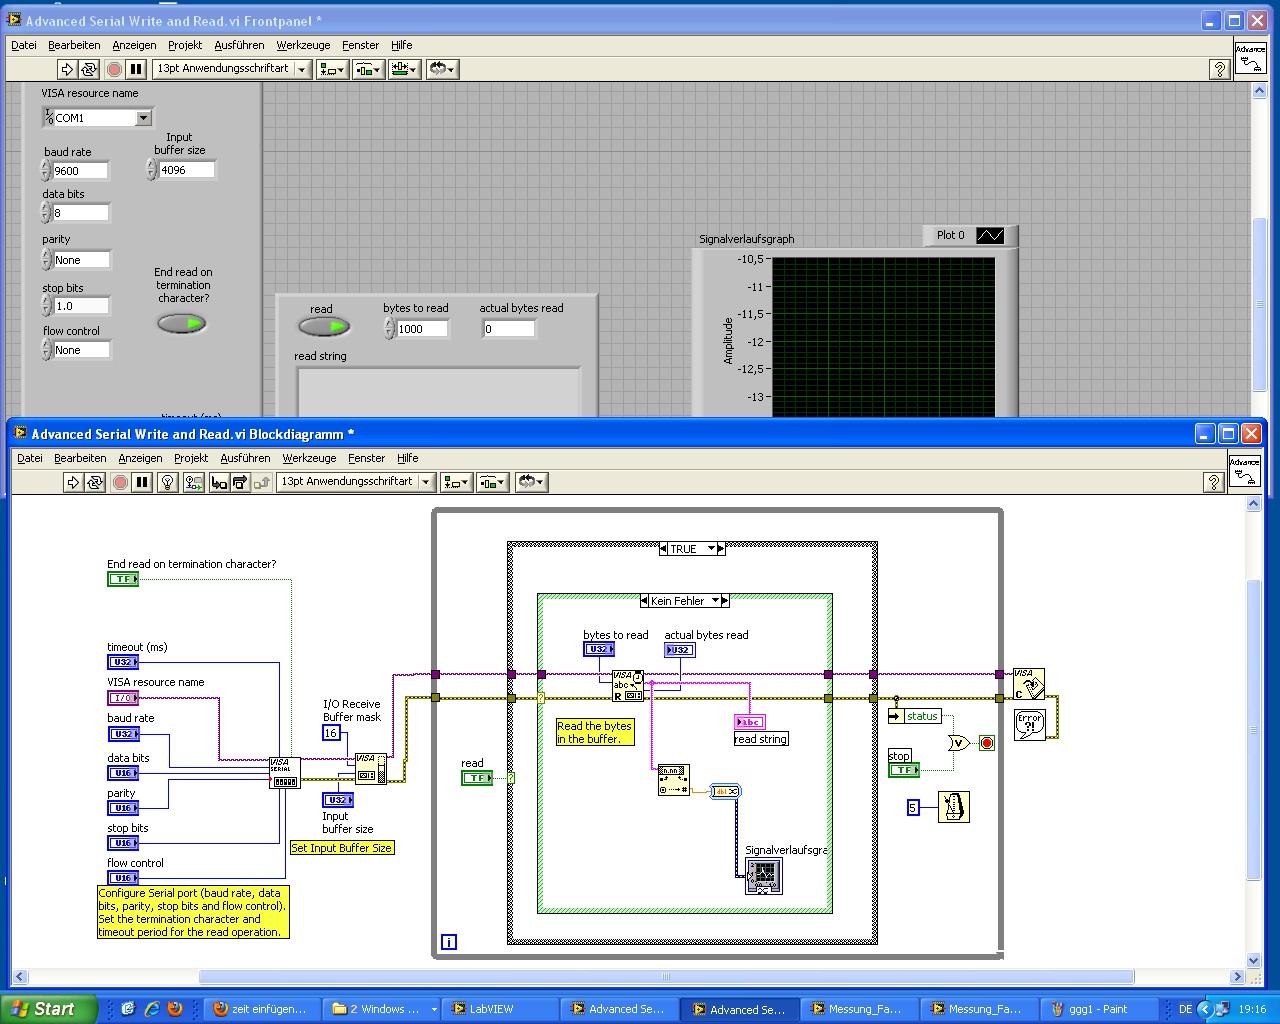The image size is (1280, 1024).
Task: Expand the TRUE case selector dropdown
Action: (712, 549)
